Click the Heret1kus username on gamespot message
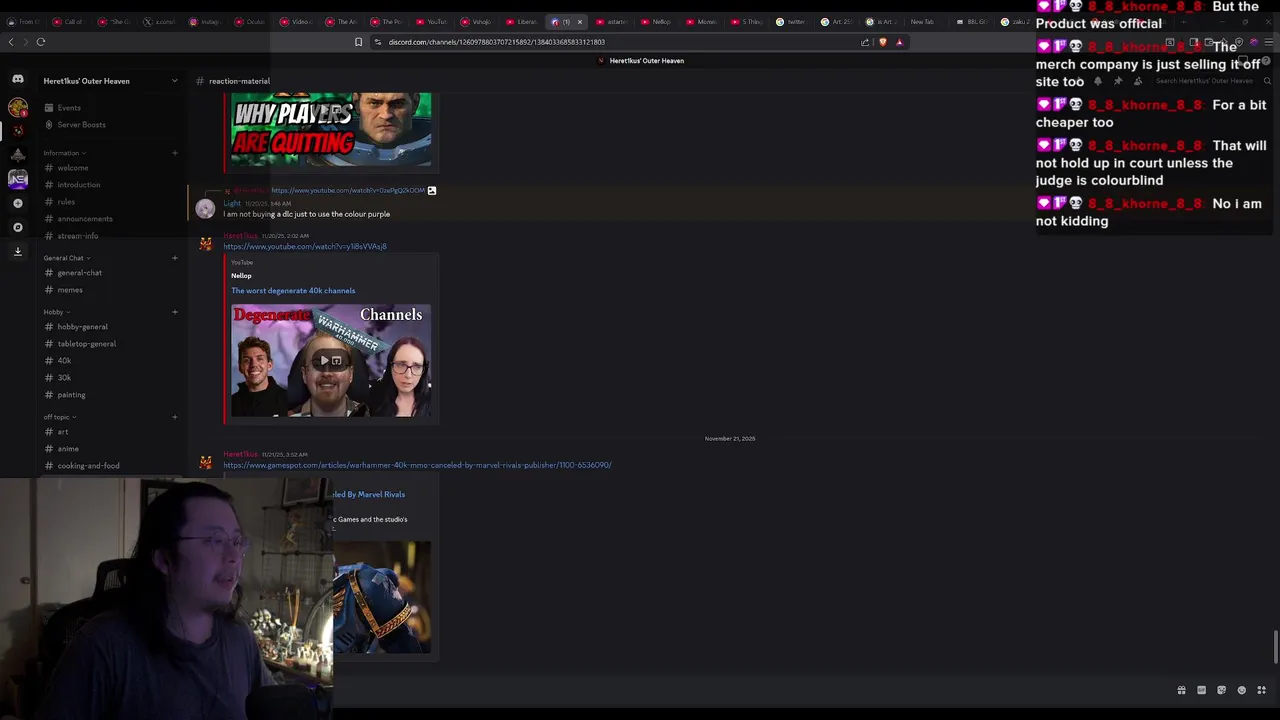The height and width of the screenshot is (720, 1280). (x=240, y=455)
